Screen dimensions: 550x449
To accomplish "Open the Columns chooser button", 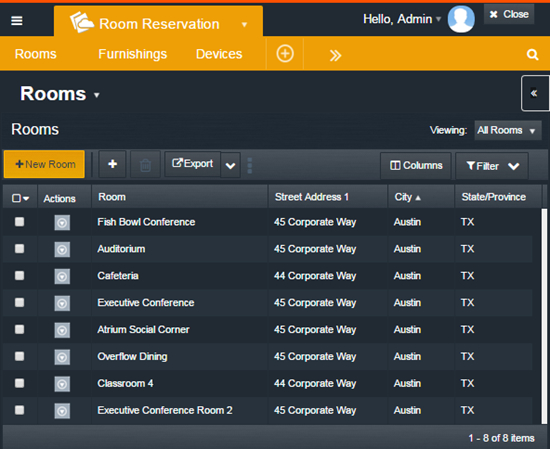I will (x=416, y=166).
